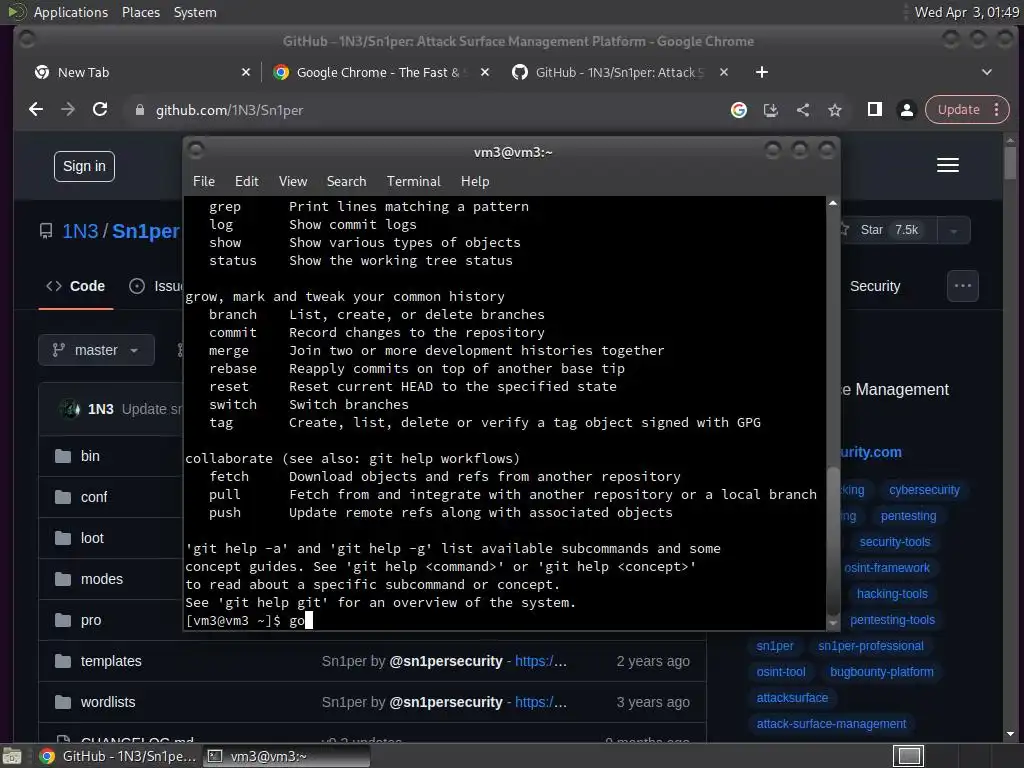Open the terminal Edit menu
The height and width of the screenshot is (768, 1024).
(246, 182)
